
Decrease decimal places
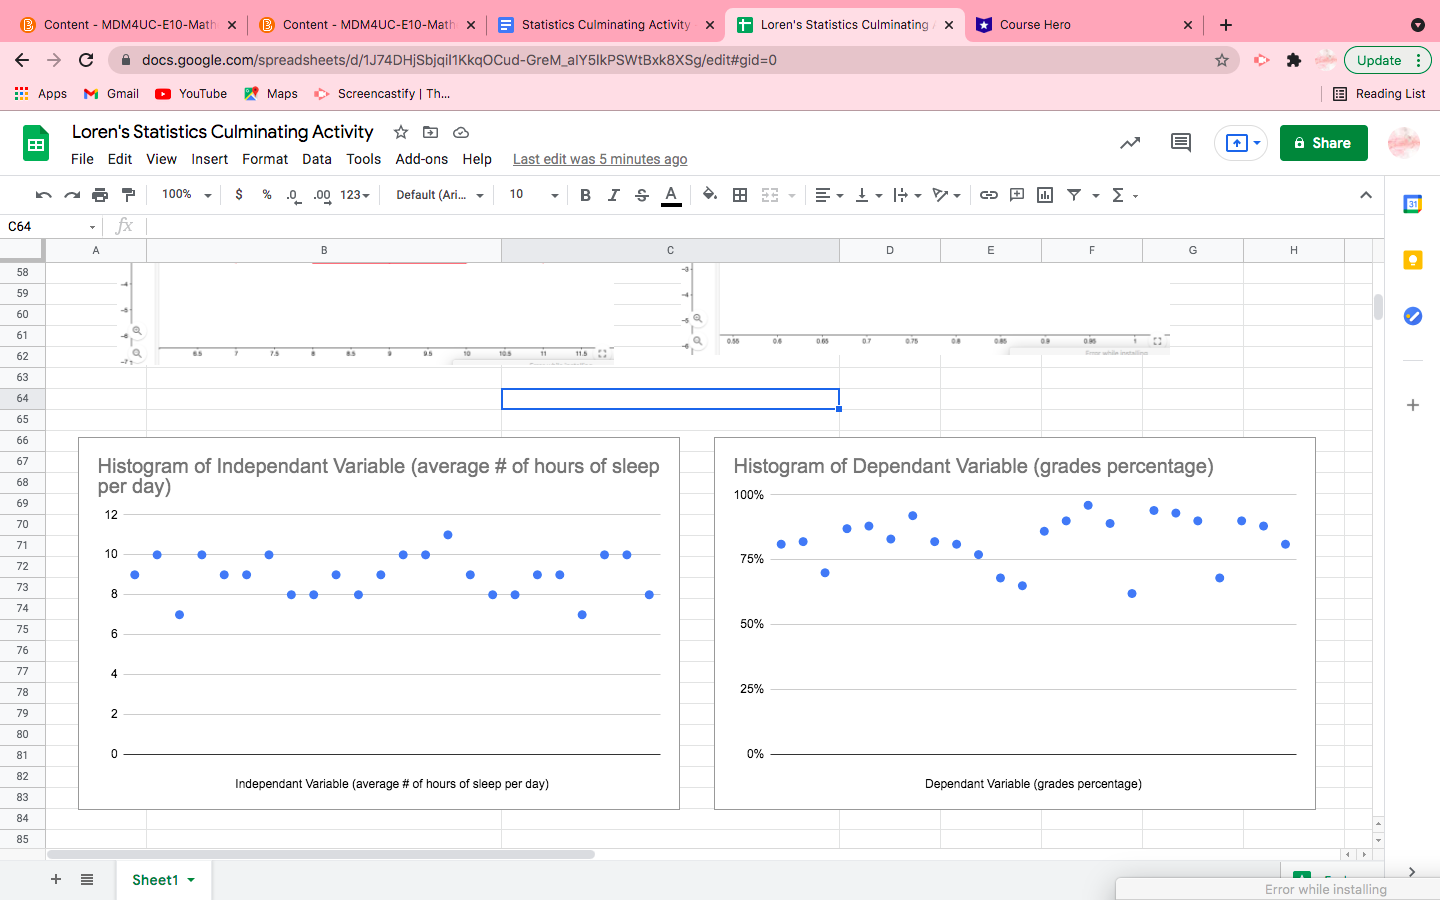pyautogui.click(x=292, y=194)
